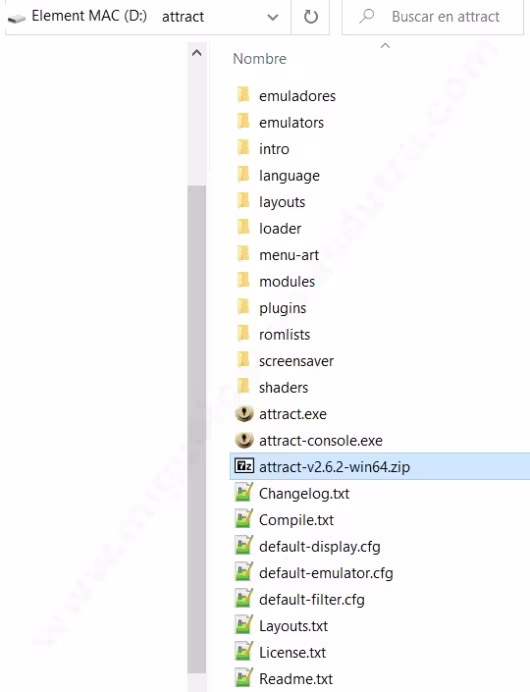Screen dimensions: 530x692
Task: Select the intro folder icon
Action: [x=244, y=148]
